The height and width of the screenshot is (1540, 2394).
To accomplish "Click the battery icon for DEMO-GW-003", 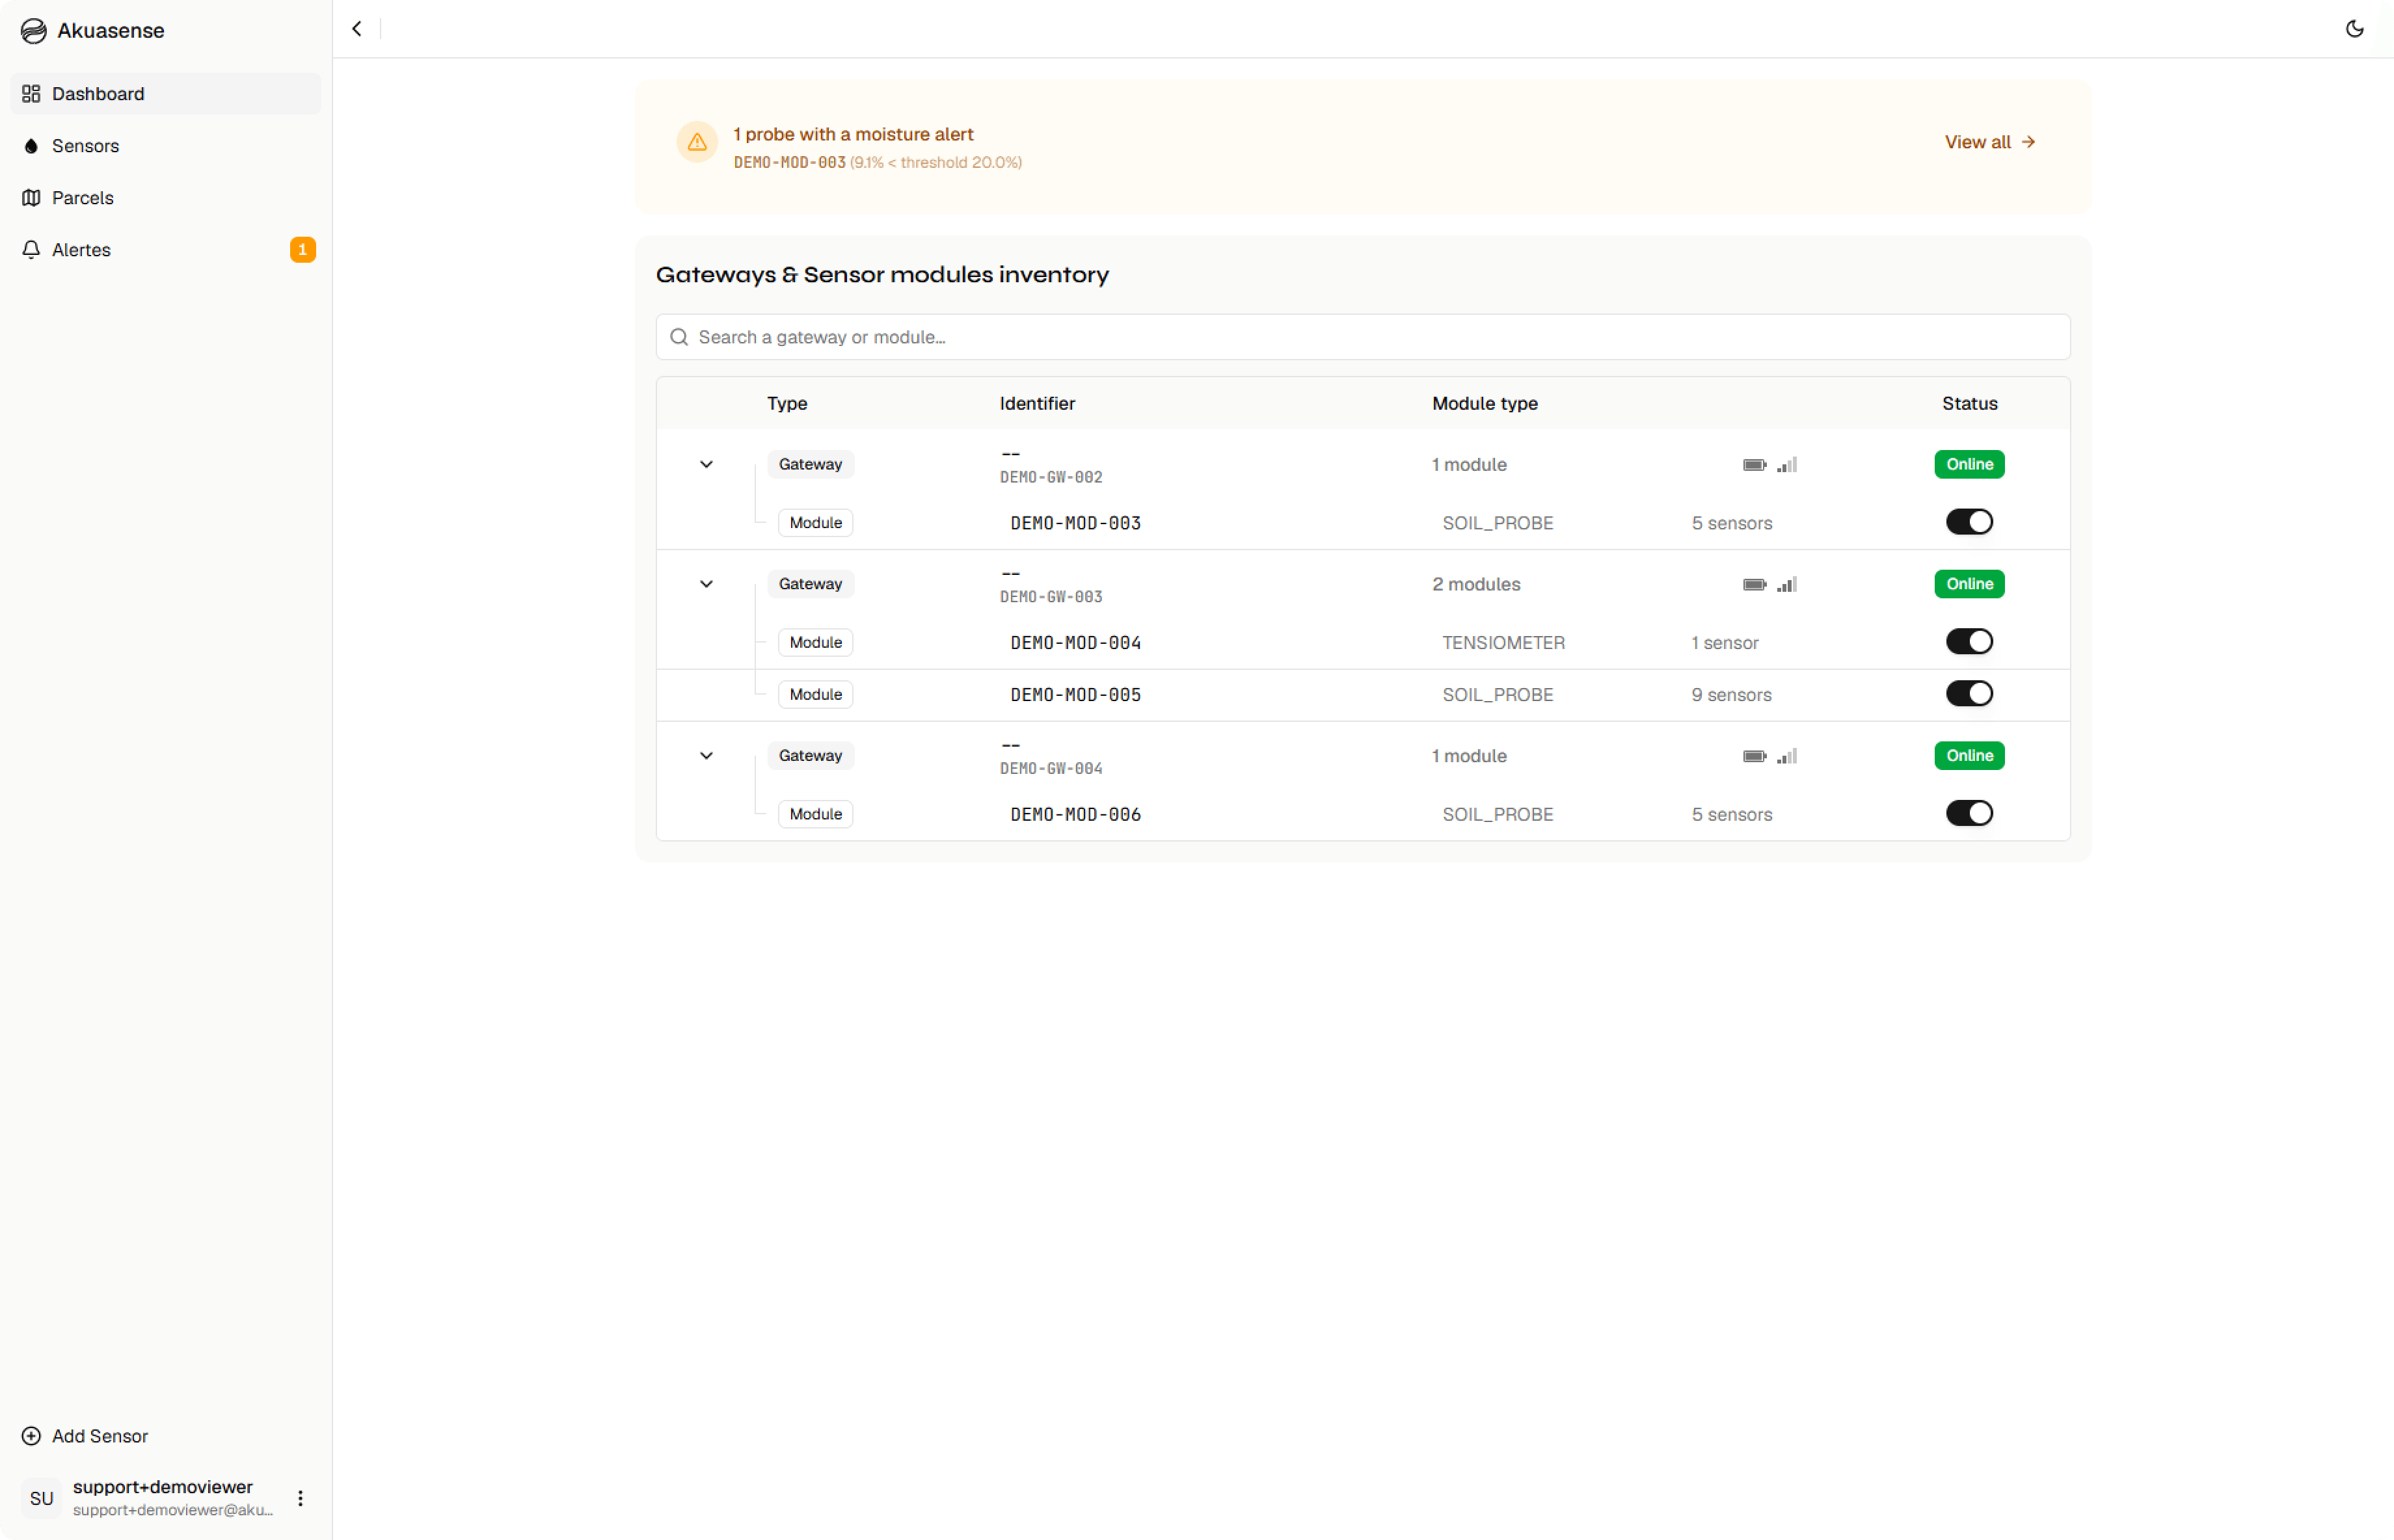I will pos(1754,585).
